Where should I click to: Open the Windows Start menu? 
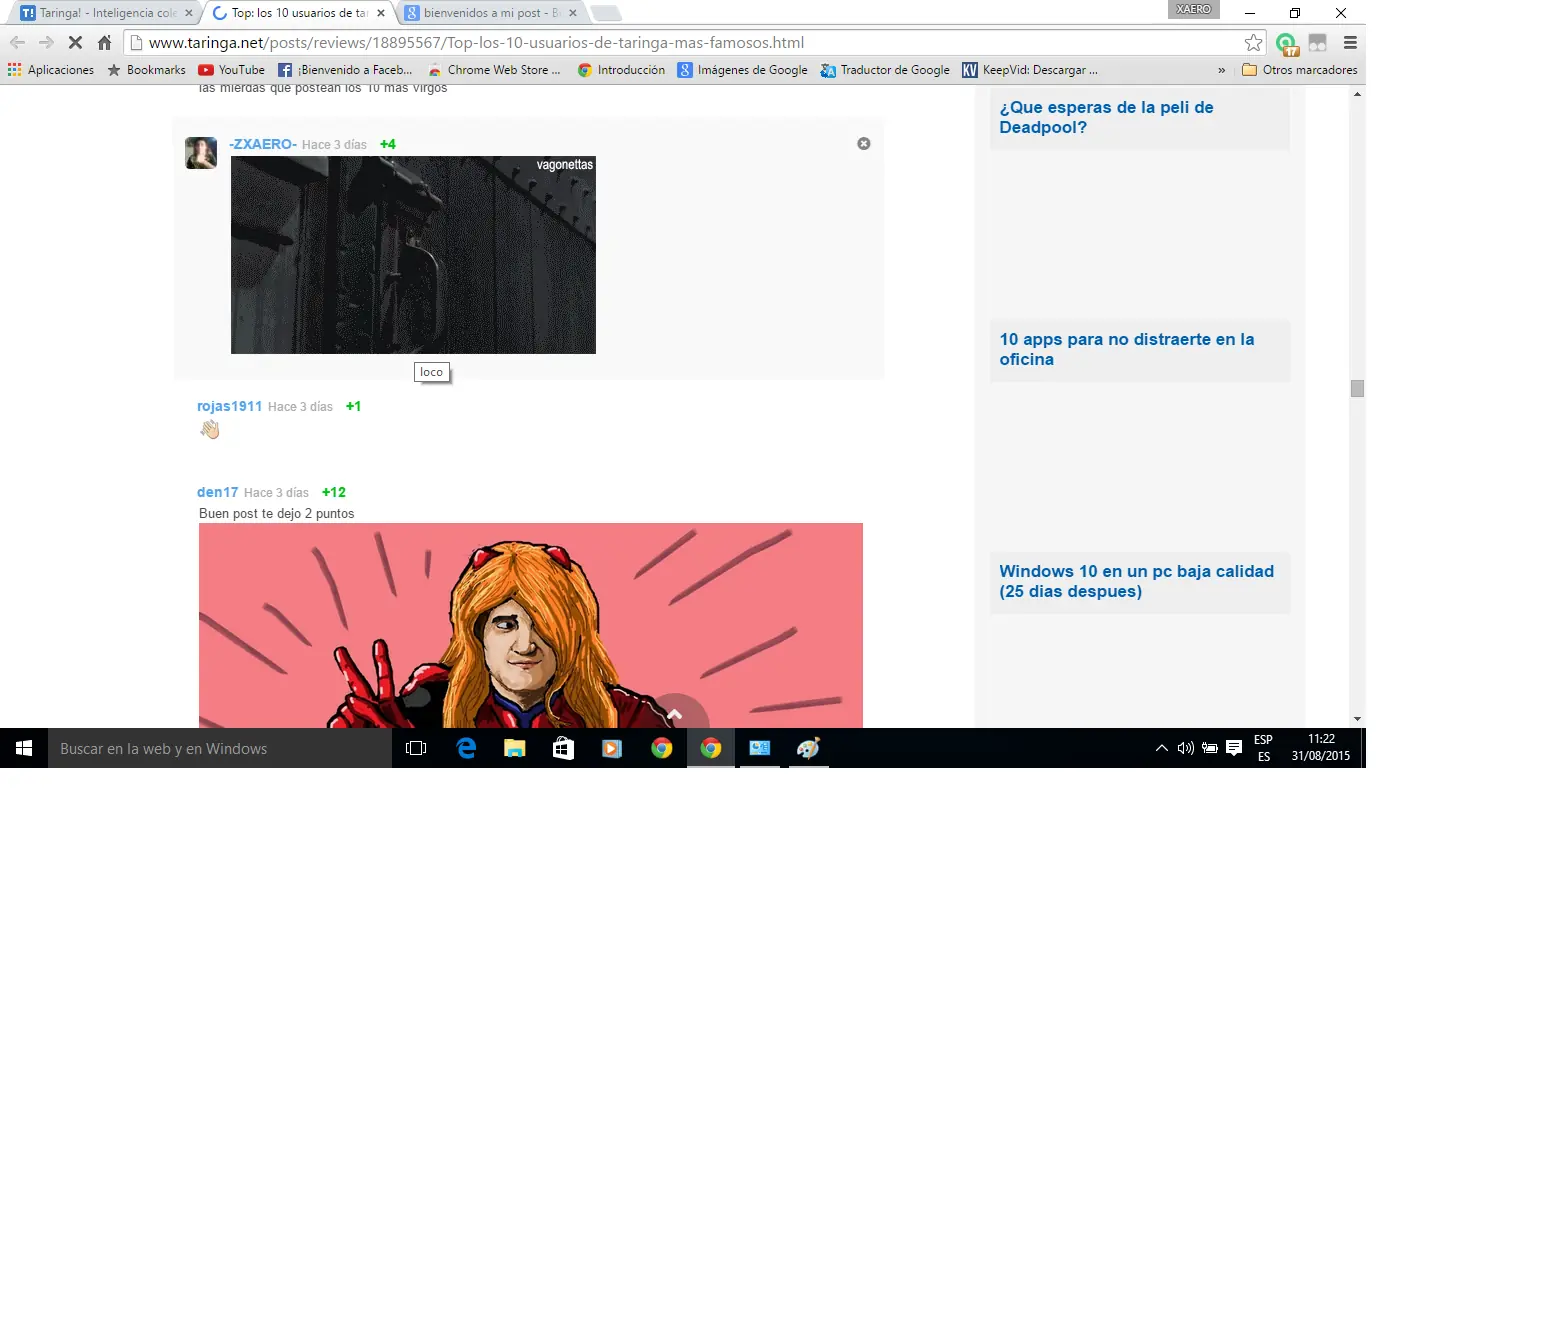[x=24, y=748]
